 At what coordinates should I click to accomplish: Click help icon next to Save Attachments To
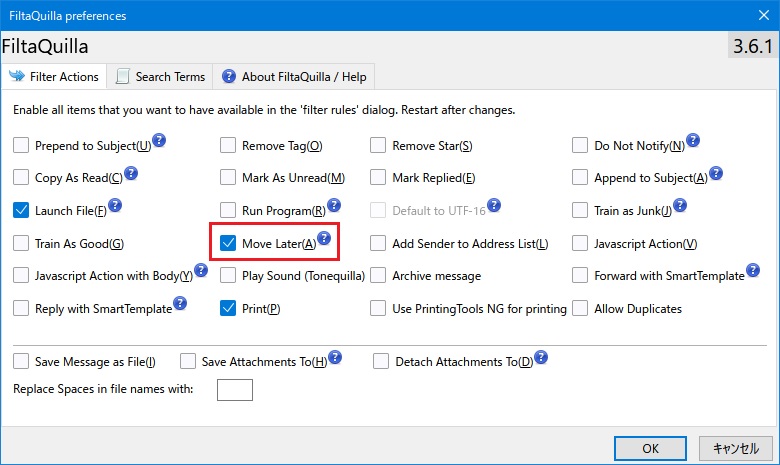tap(335, 357)
